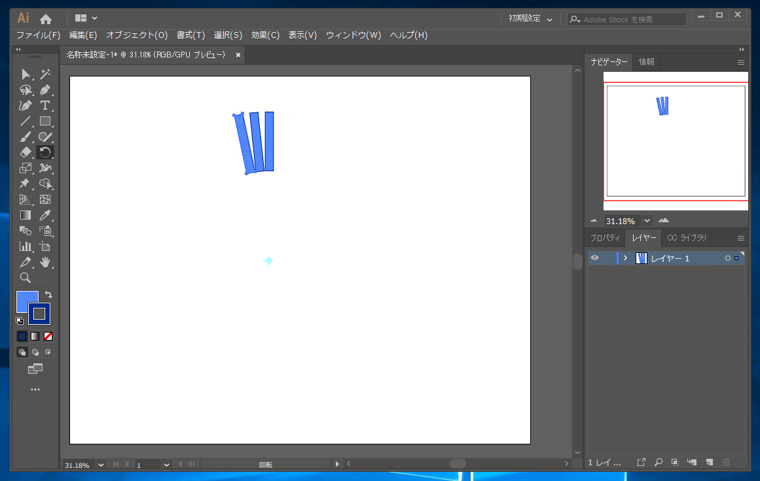Click the Adobe Stock search field
The height and width of the screenshot is (481, 760).
coord(627,19)
